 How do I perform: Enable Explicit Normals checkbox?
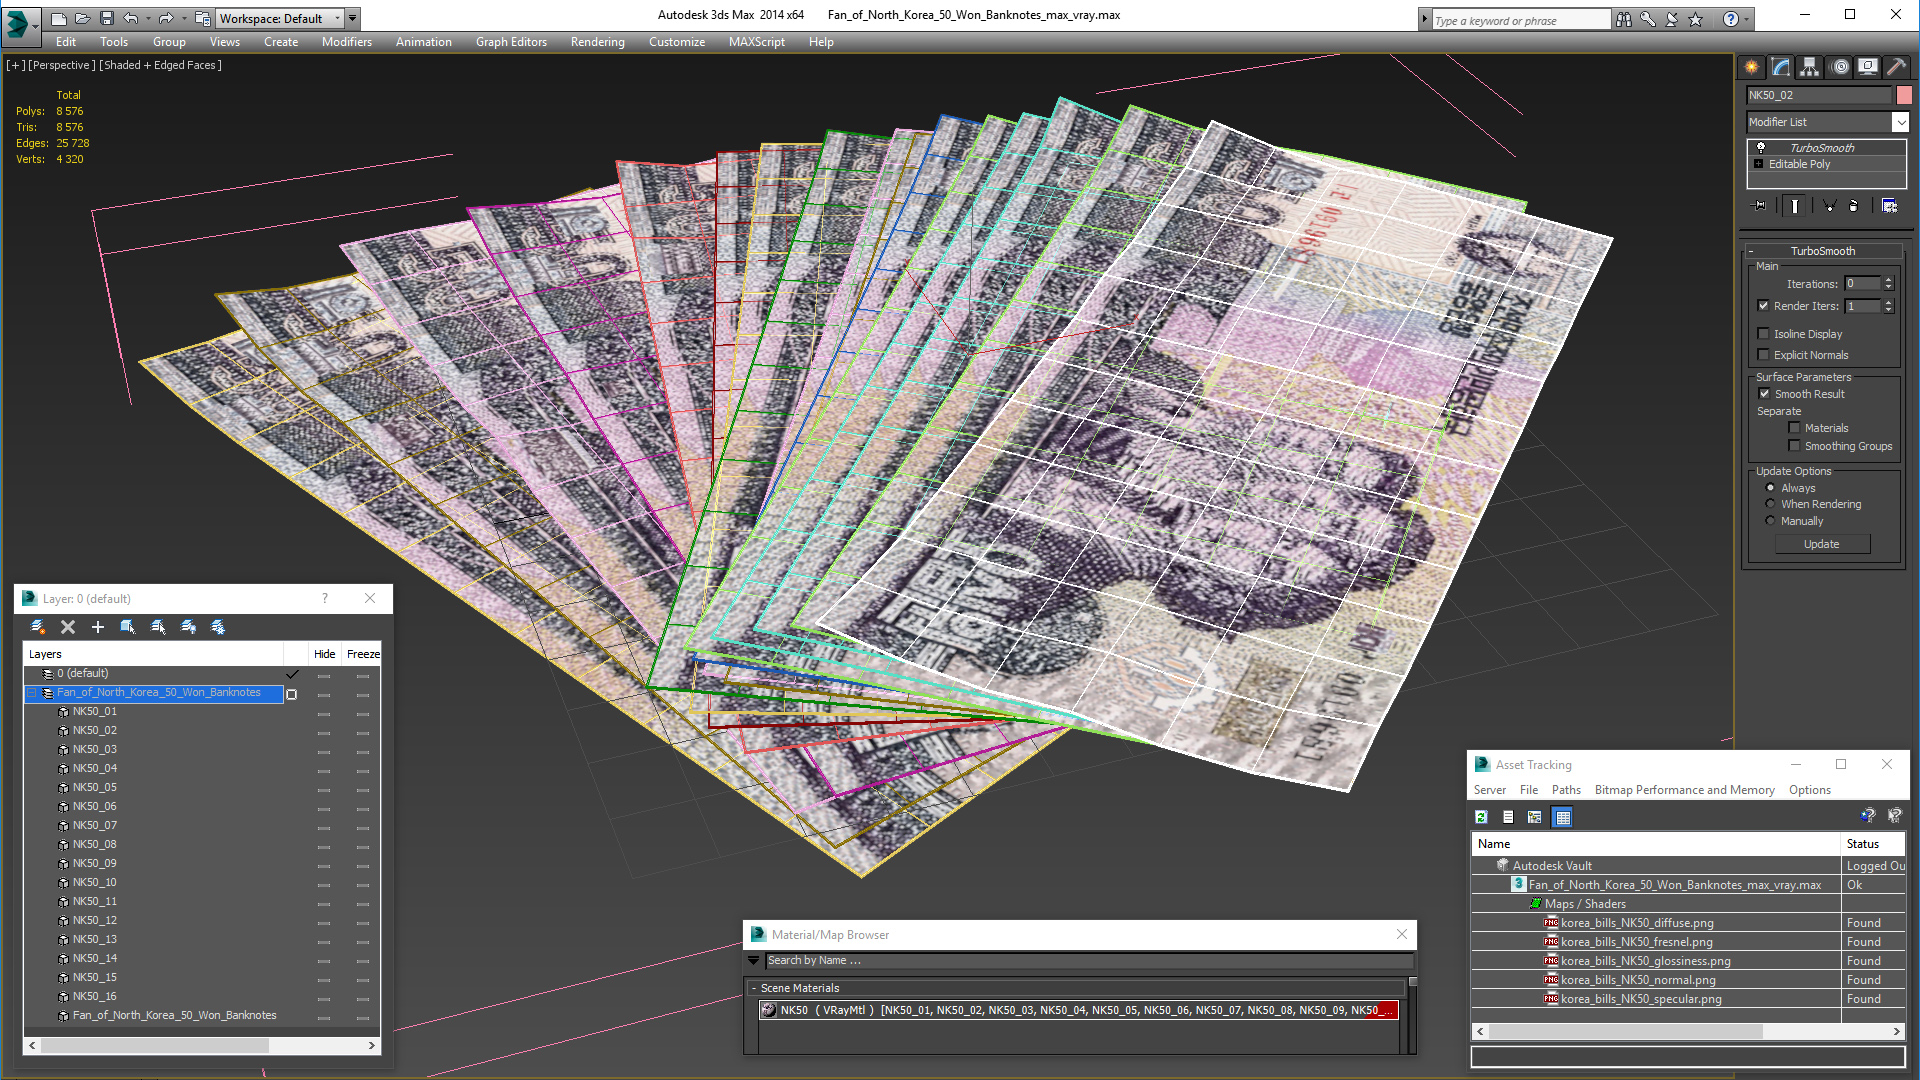click(x=1764, y=355)
